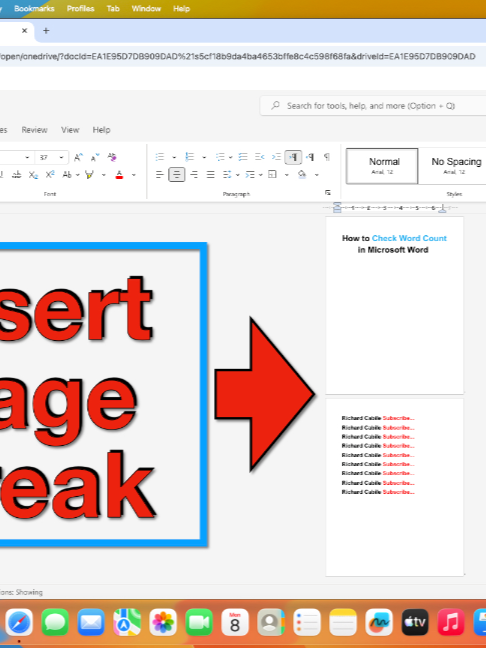The height and width of the screenshot is (648, 486).
Task: Open Tab menu in menu bar
Action: tap(113, 8)
